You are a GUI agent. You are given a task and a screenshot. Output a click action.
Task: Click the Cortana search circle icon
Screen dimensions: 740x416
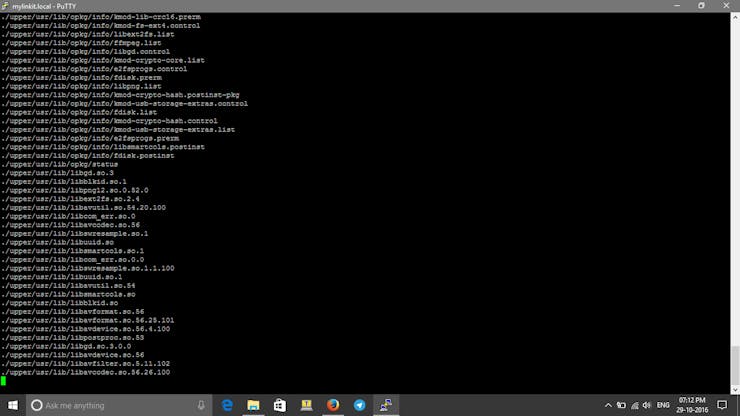[37, 405]
